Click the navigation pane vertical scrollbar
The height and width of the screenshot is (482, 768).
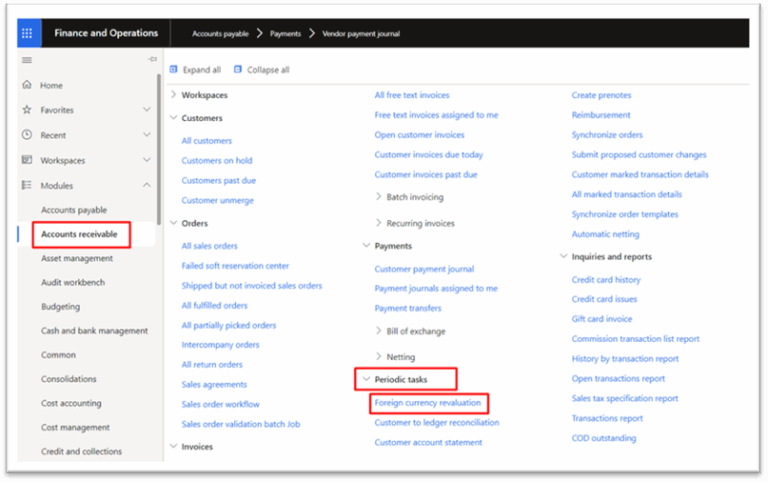click(159, 149)
